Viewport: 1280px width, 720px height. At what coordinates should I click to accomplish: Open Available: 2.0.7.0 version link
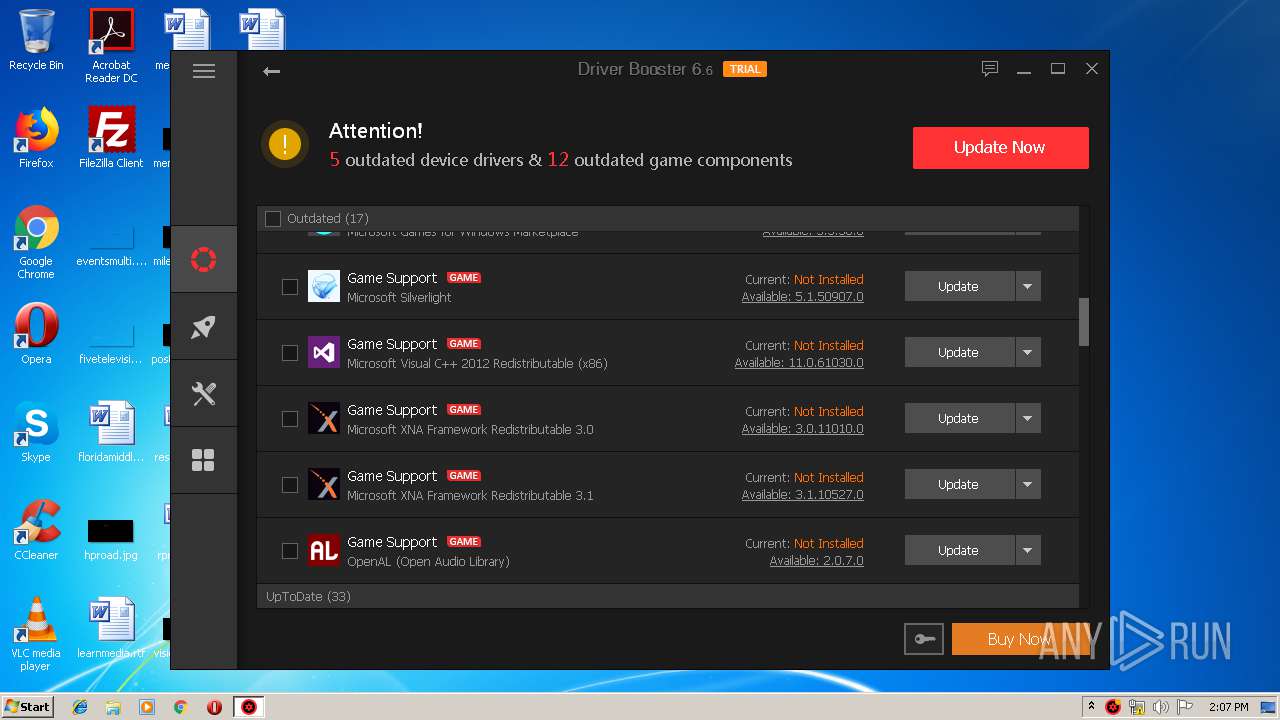[x=816, y=561]
